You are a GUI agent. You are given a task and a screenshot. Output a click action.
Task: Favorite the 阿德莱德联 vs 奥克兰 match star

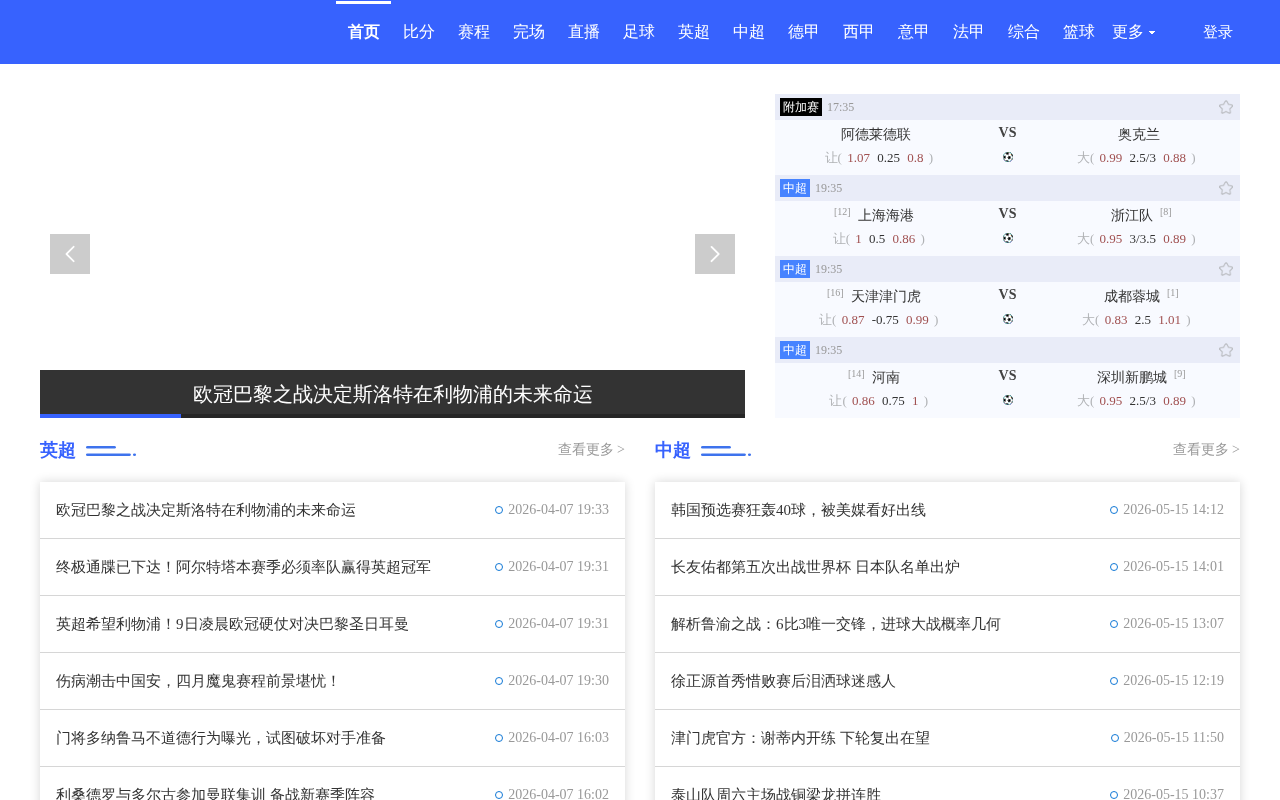point(1226,107)
